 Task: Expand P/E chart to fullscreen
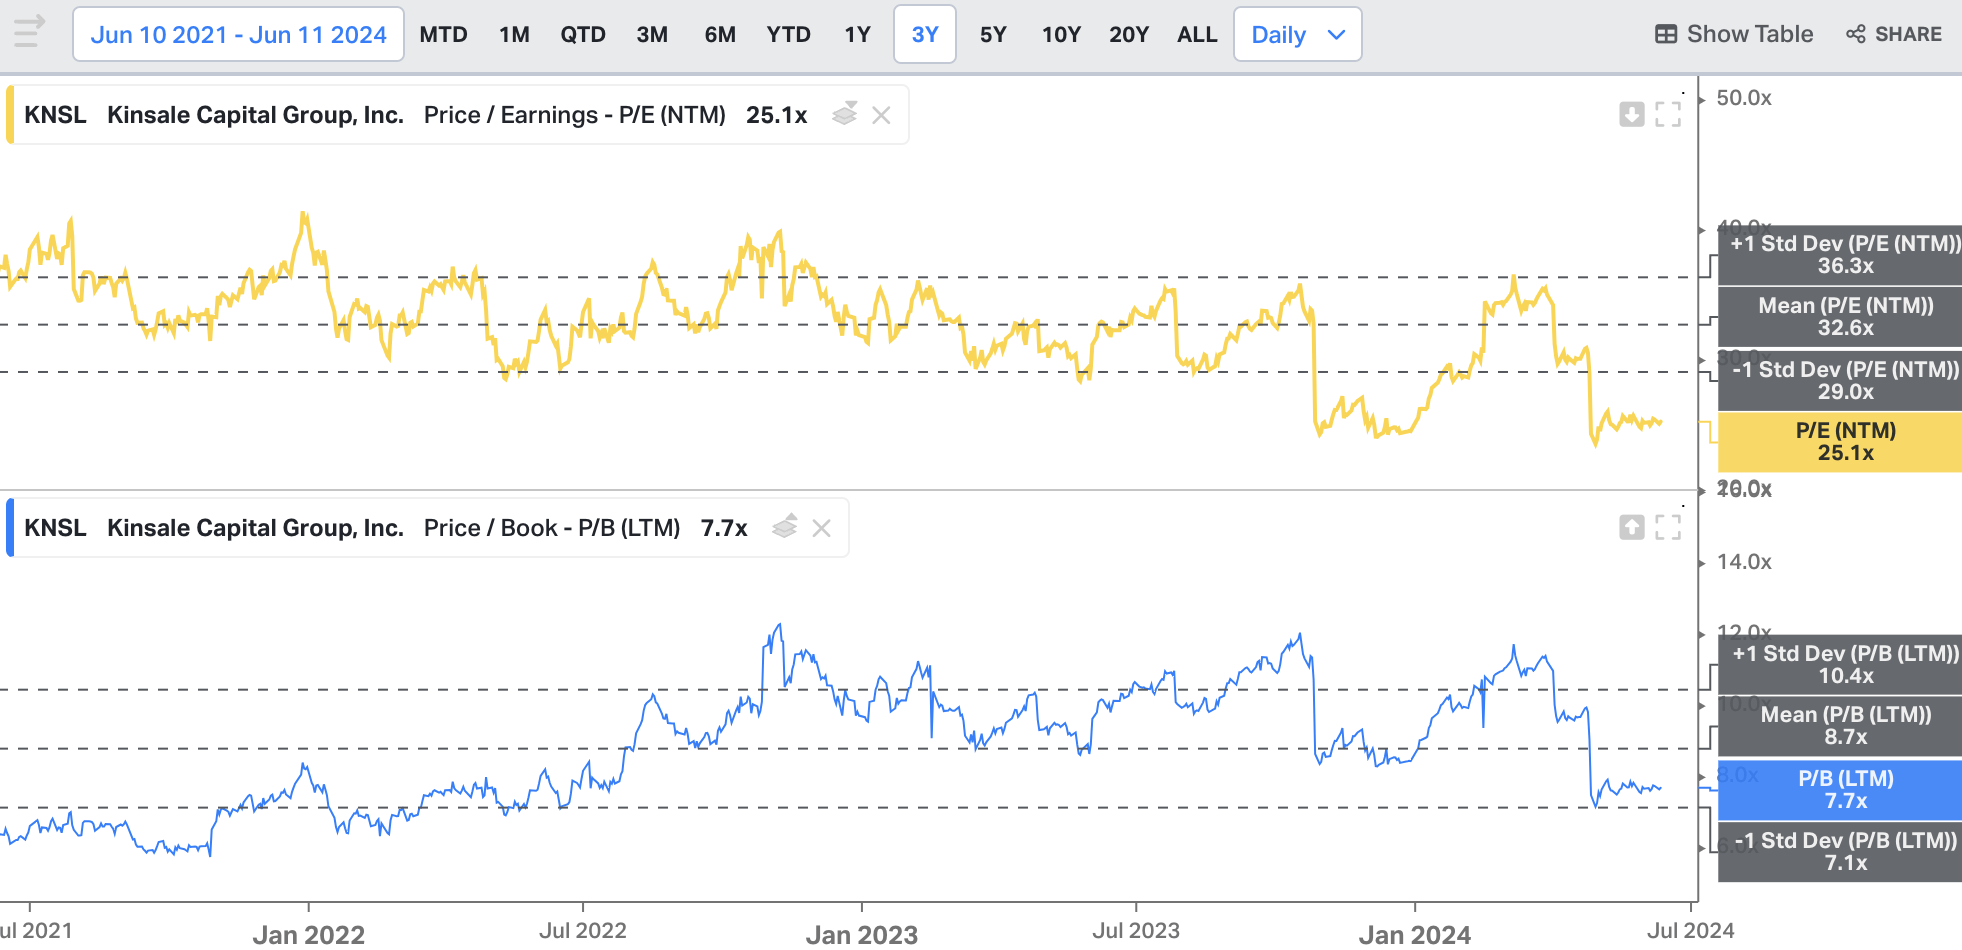pyautogui.click(x=1668, y=114)
